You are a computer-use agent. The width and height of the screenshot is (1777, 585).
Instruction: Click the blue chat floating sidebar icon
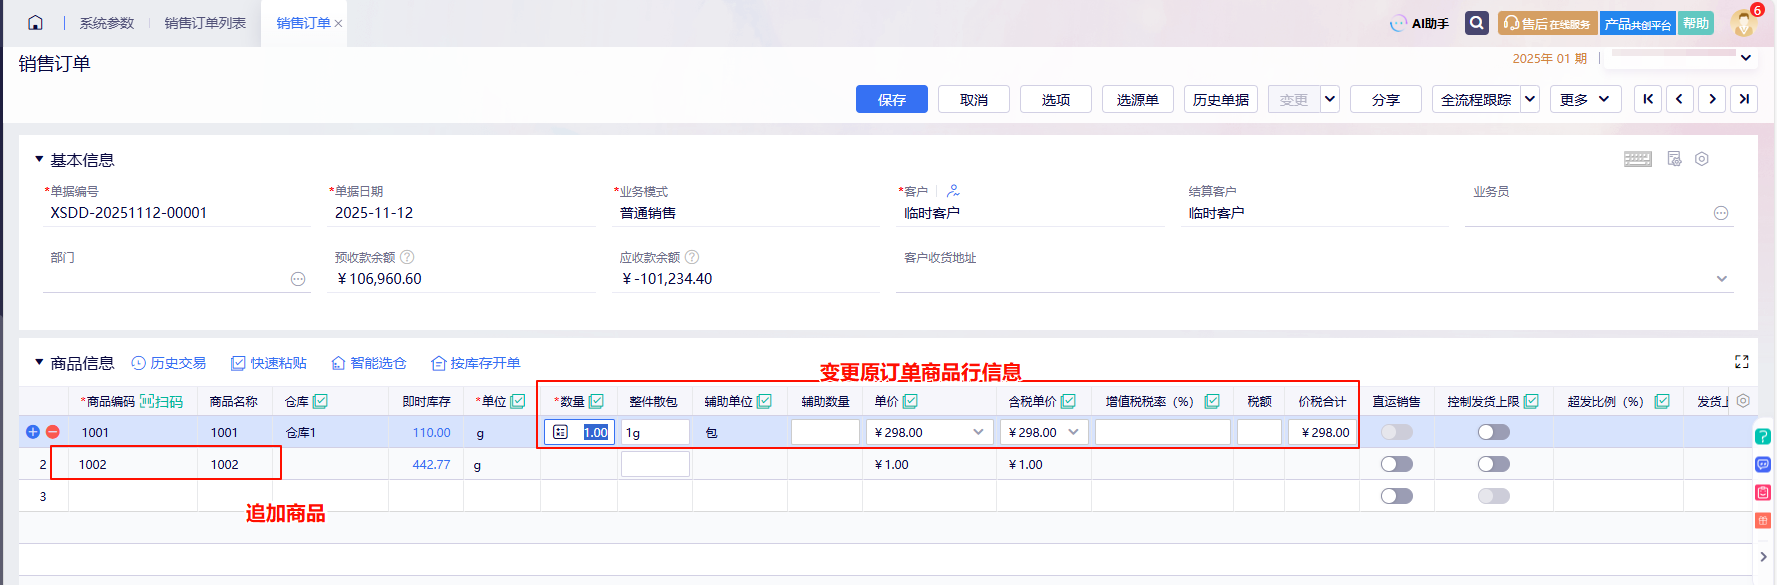1763,464
